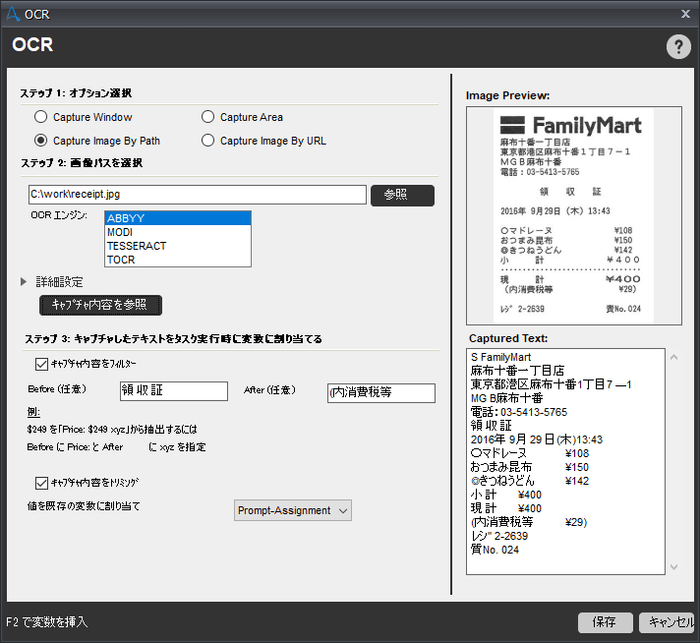This screenshot has width=700, height=643.
Task: Toggle the キャプチャ内容をフィルター checkbox
Action: pos(41,365)
